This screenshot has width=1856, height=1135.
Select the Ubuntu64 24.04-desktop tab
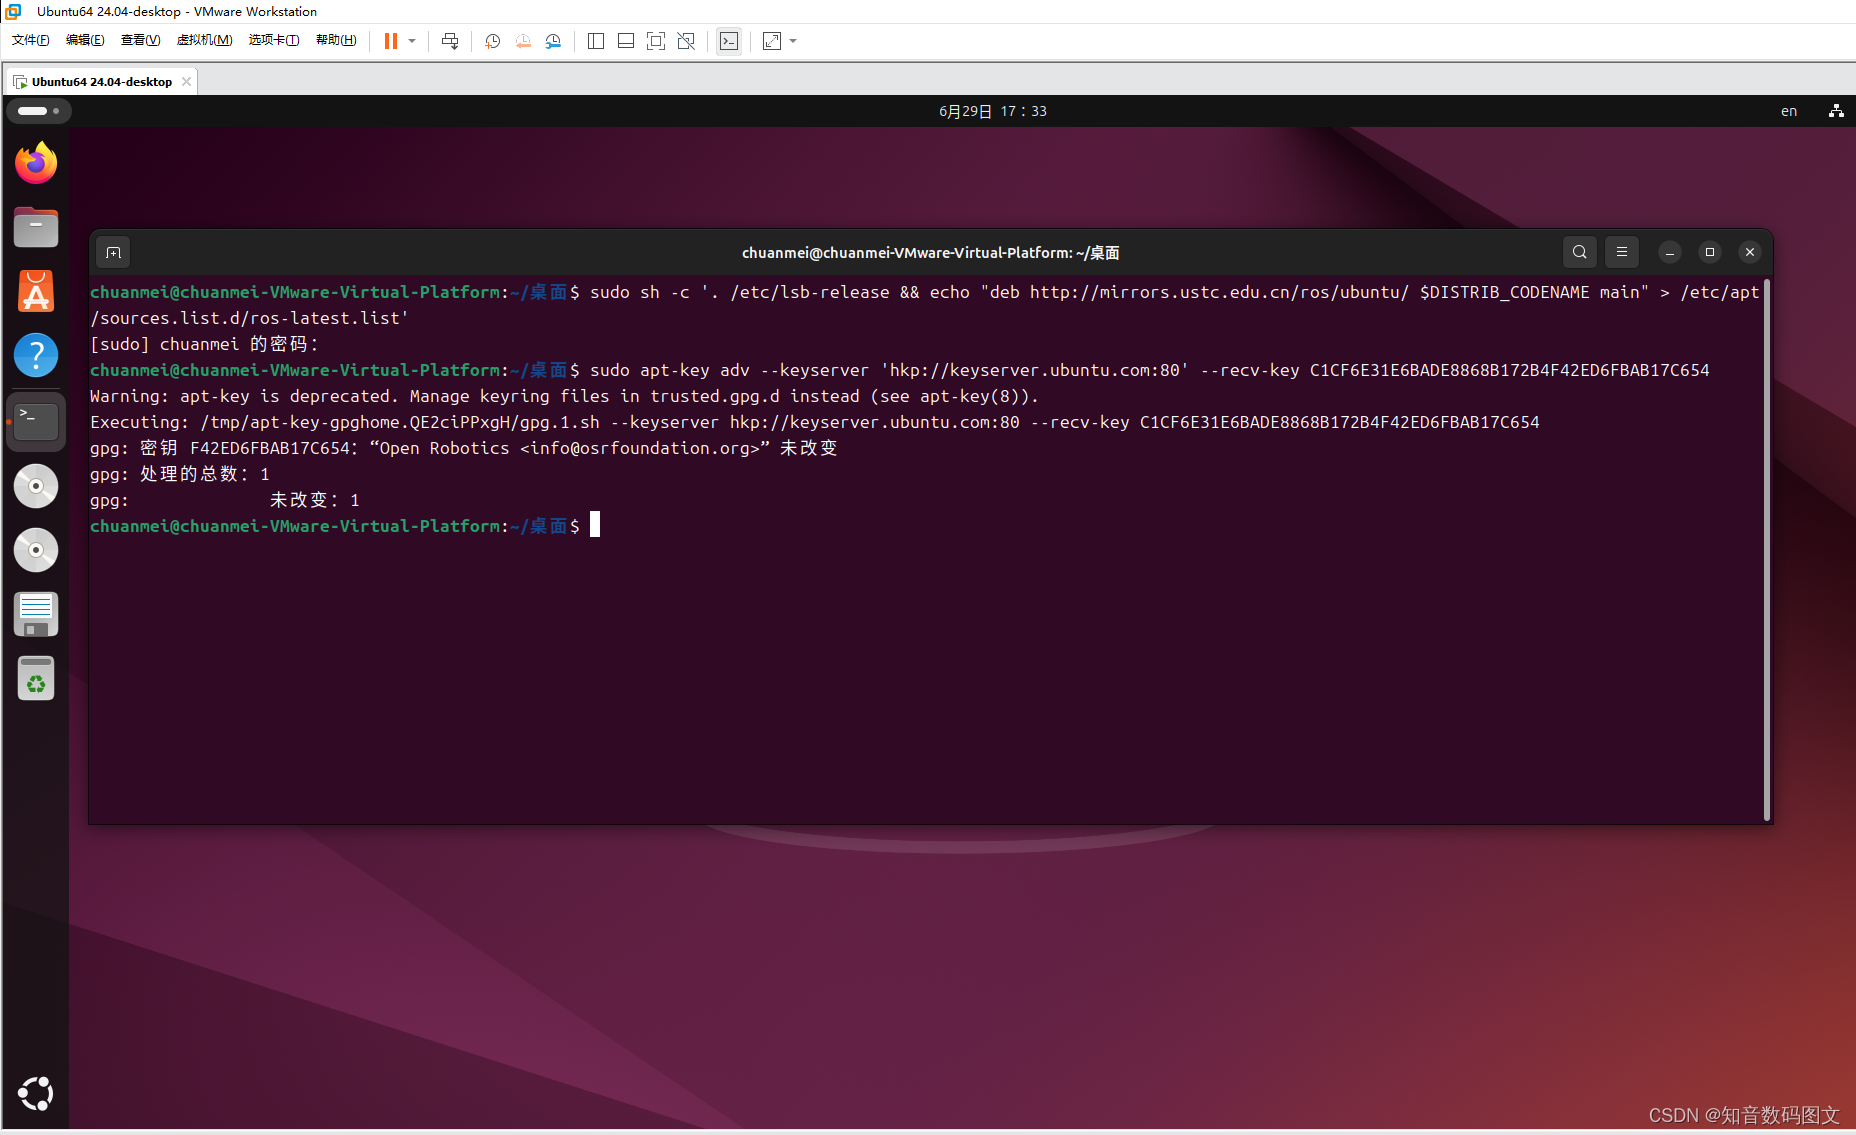tap(100, 80)
